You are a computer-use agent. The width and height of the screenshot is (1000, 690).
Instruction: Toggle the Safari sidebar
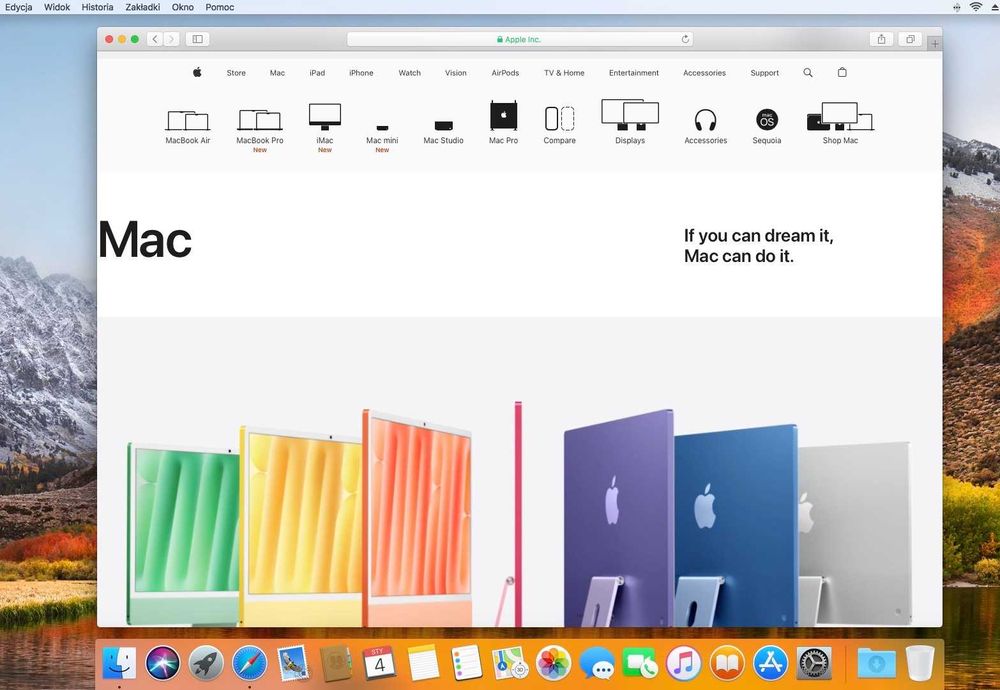[x=198, y=39]
